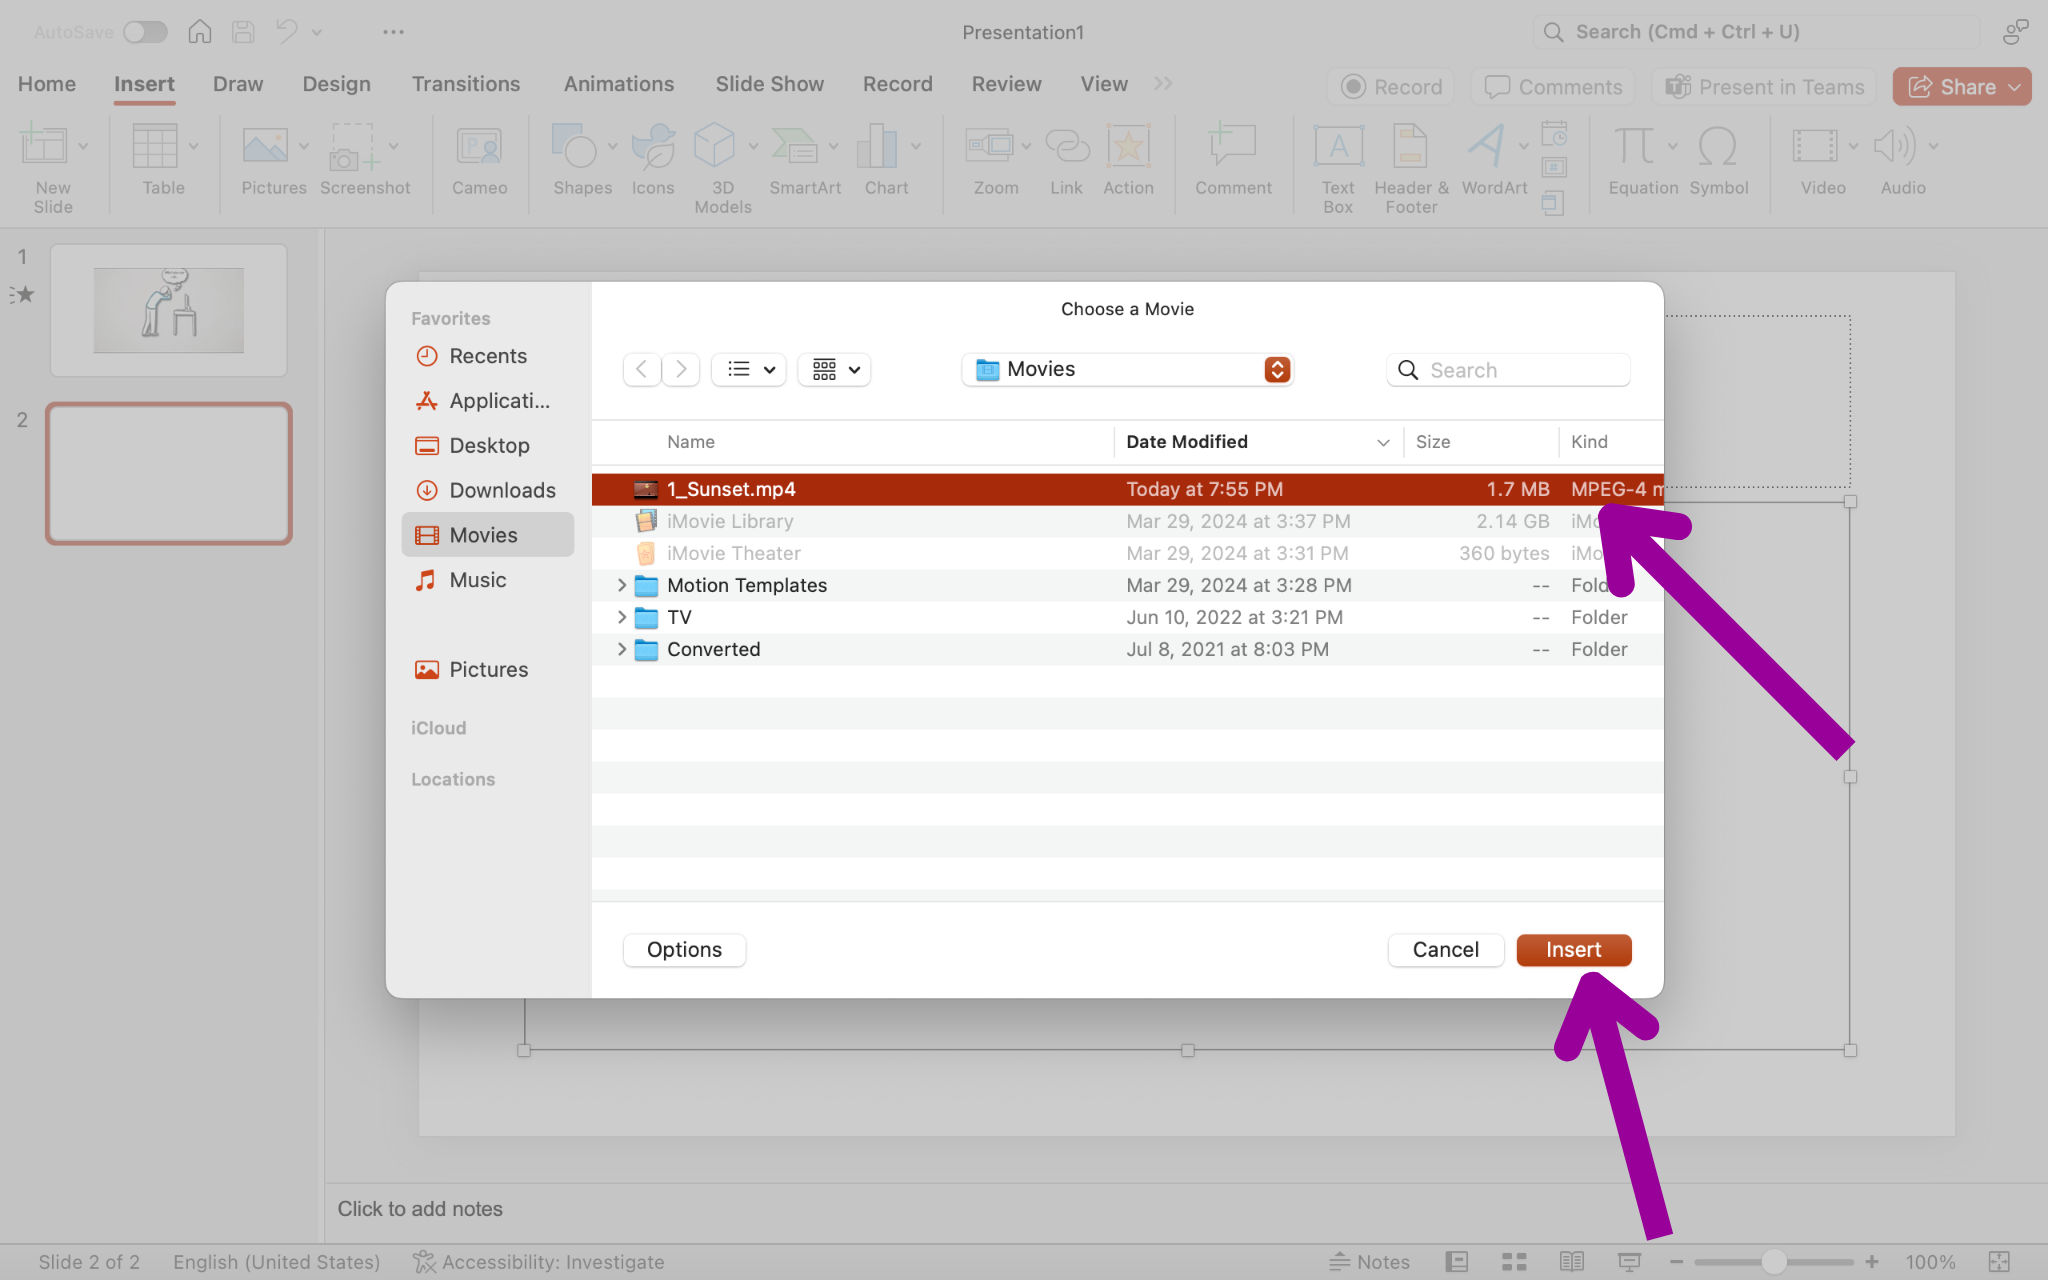The image size is (2048, 1280).
Task: Open Desktop in sidebar
Action: pyautogui.click(x=487, y=446)
